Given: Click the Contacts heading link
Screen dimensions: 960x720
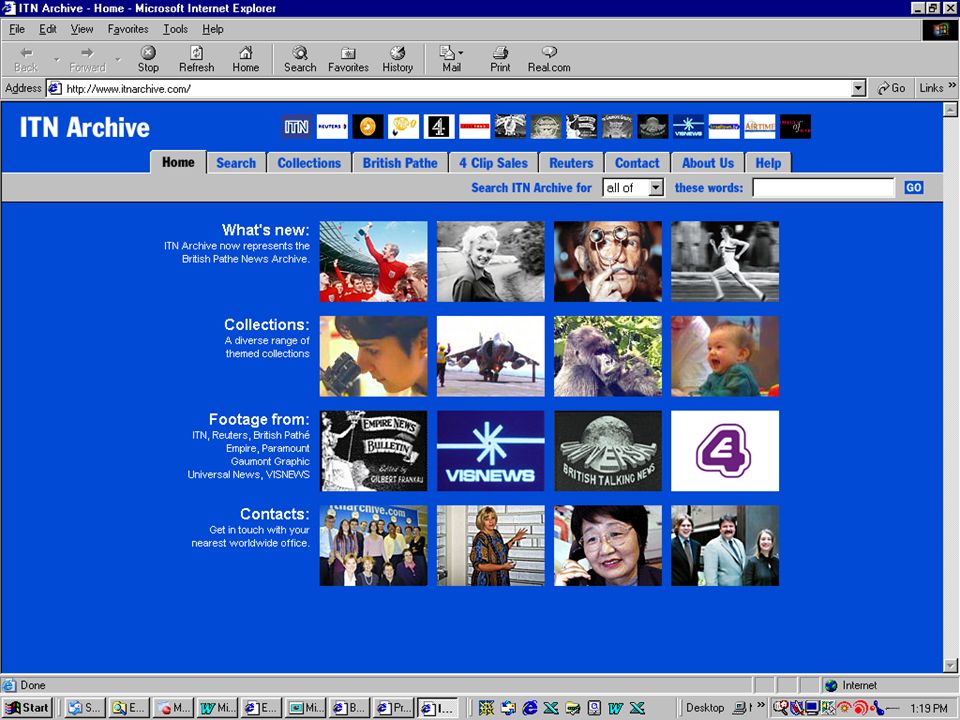Looking at the screenshot, I should point(274,514).
